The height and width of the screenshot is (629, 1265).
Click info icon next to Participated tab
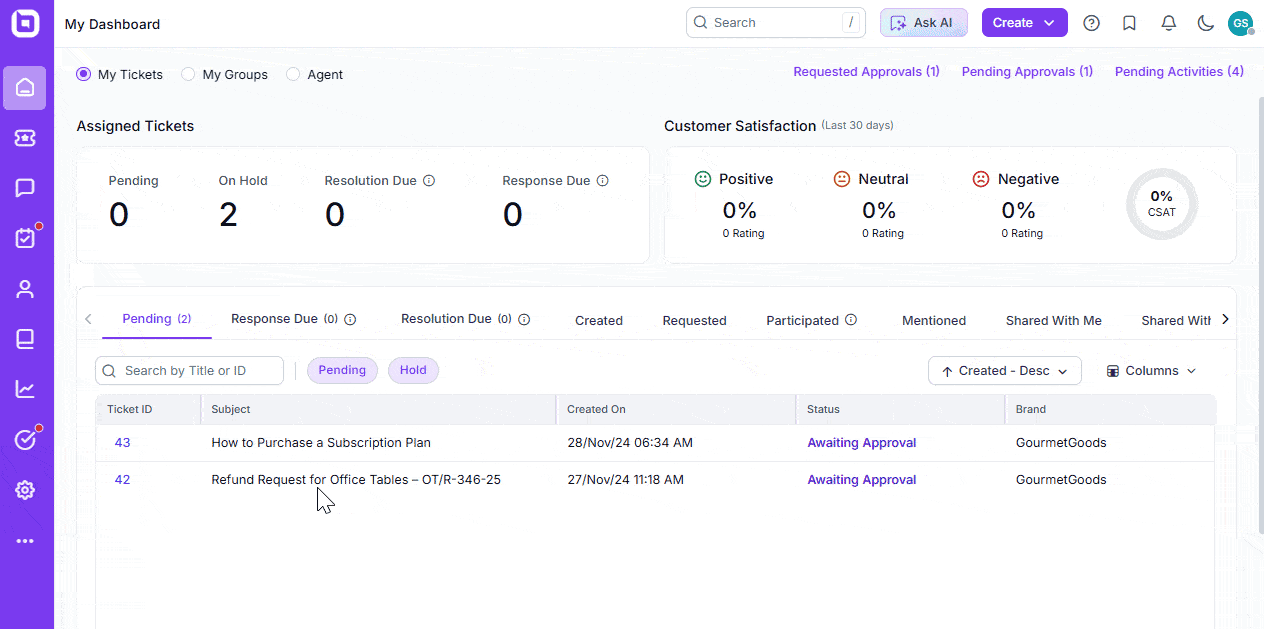(x=851, y=320)
